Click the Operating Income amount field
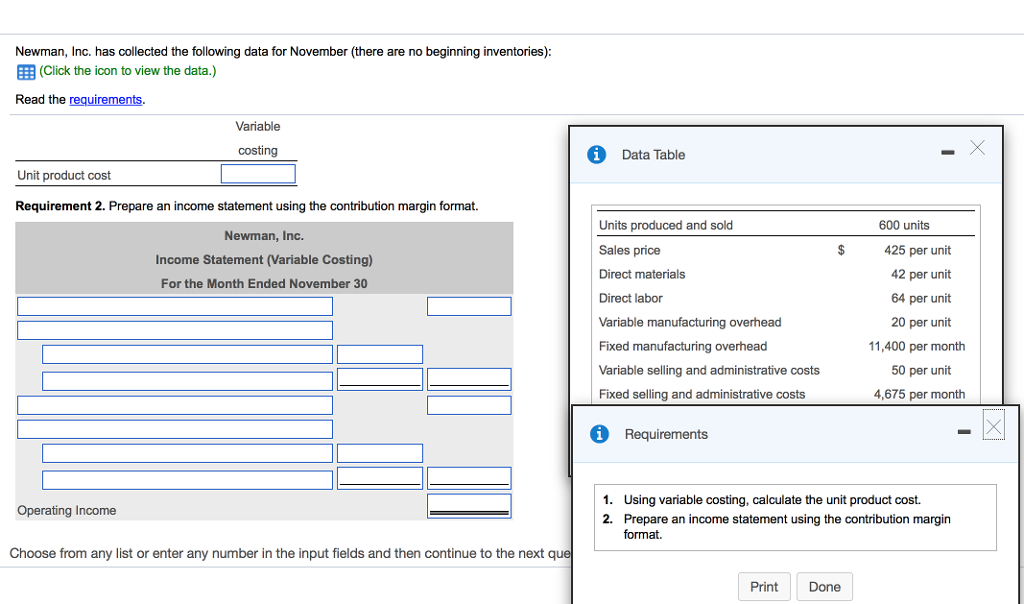1024x604 pixels. click(x=469, y=506)
